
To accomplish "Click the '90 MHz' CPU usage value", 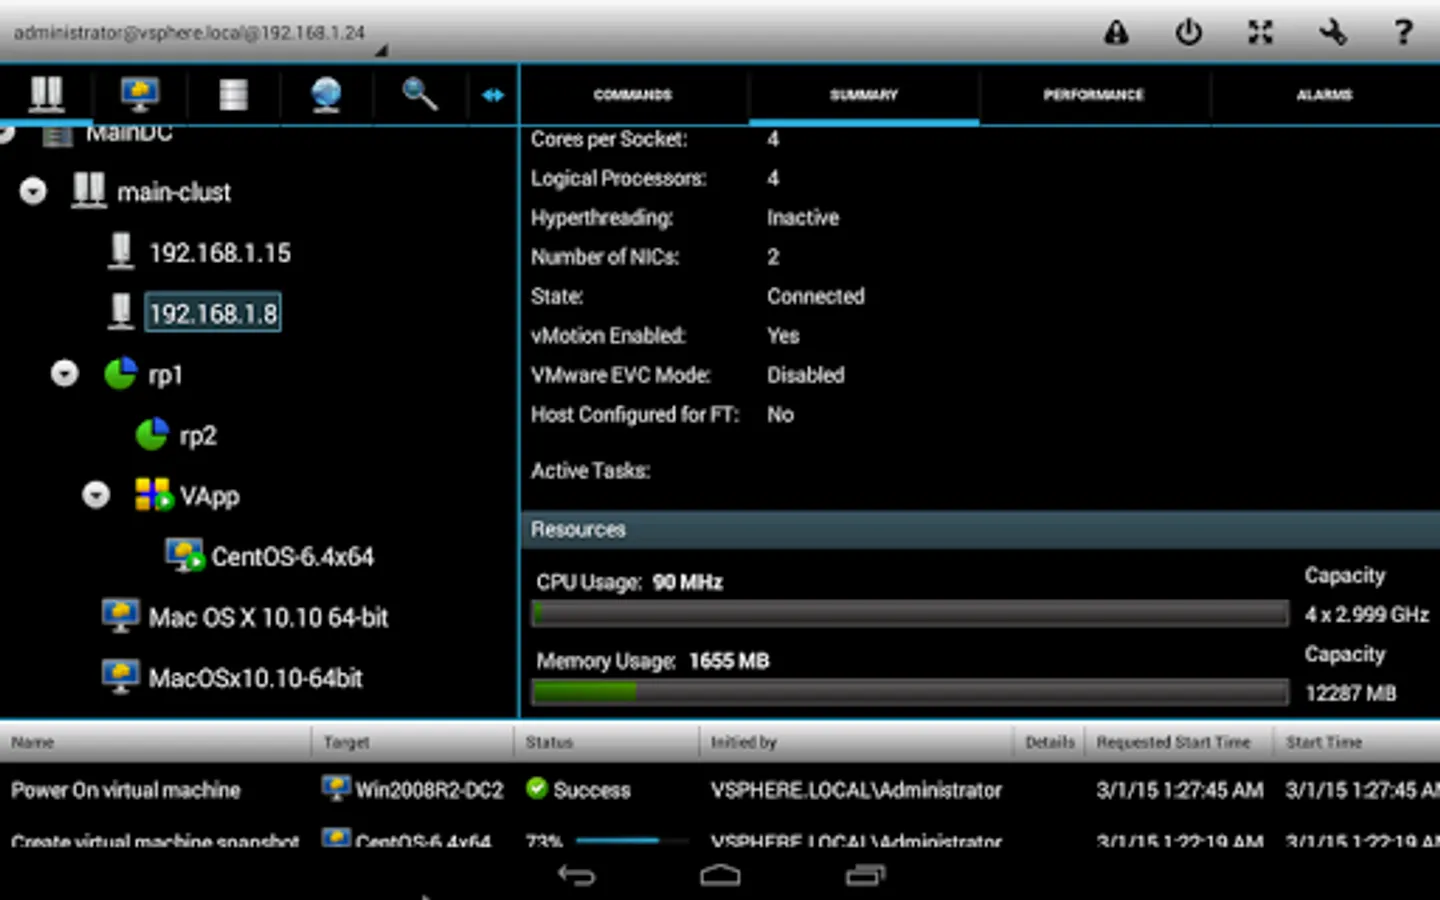I will (687, 582).
